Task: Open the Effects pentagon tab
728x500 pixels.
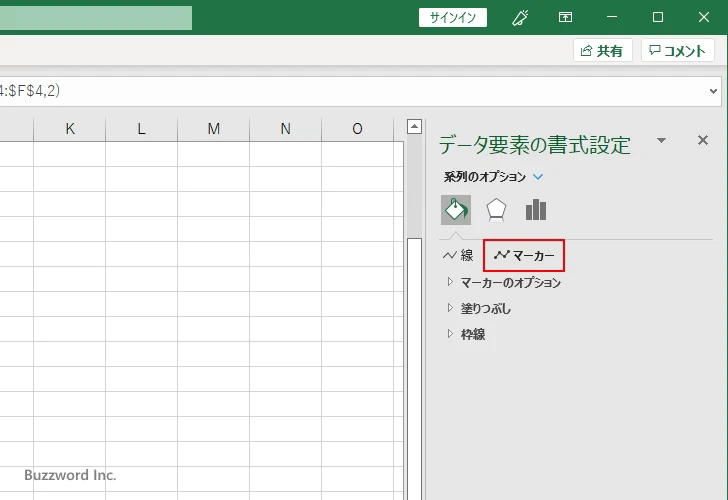Action: (x=496, y=210)
